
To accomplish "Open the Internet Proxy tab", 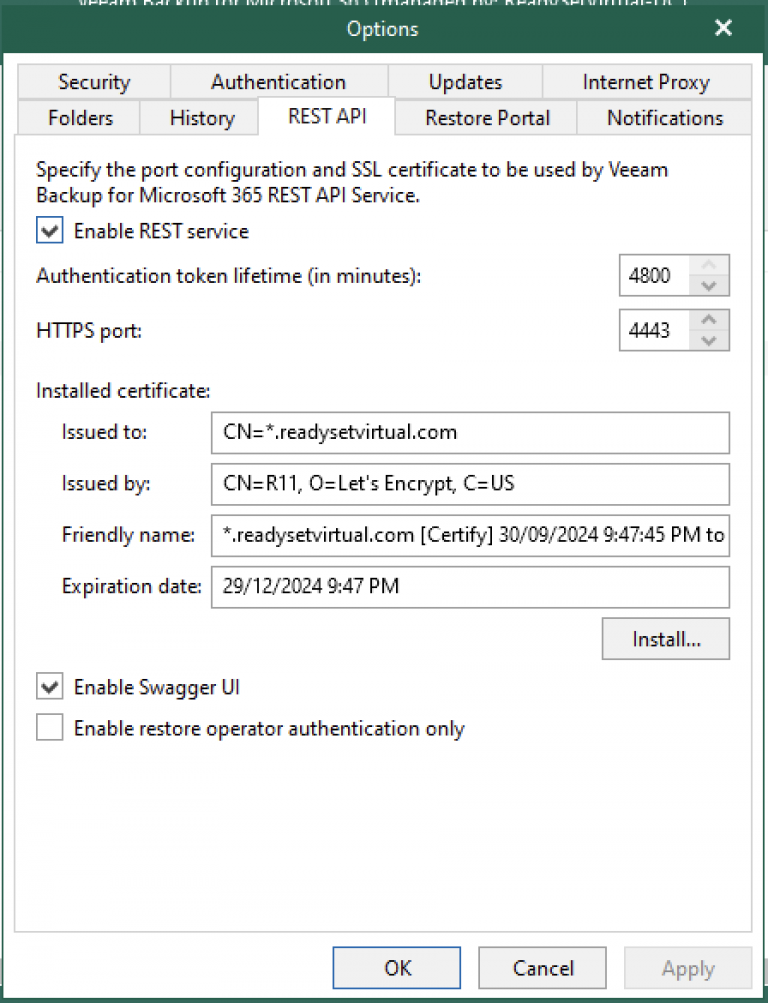I will pyautogui.click(x=646, y=82).
